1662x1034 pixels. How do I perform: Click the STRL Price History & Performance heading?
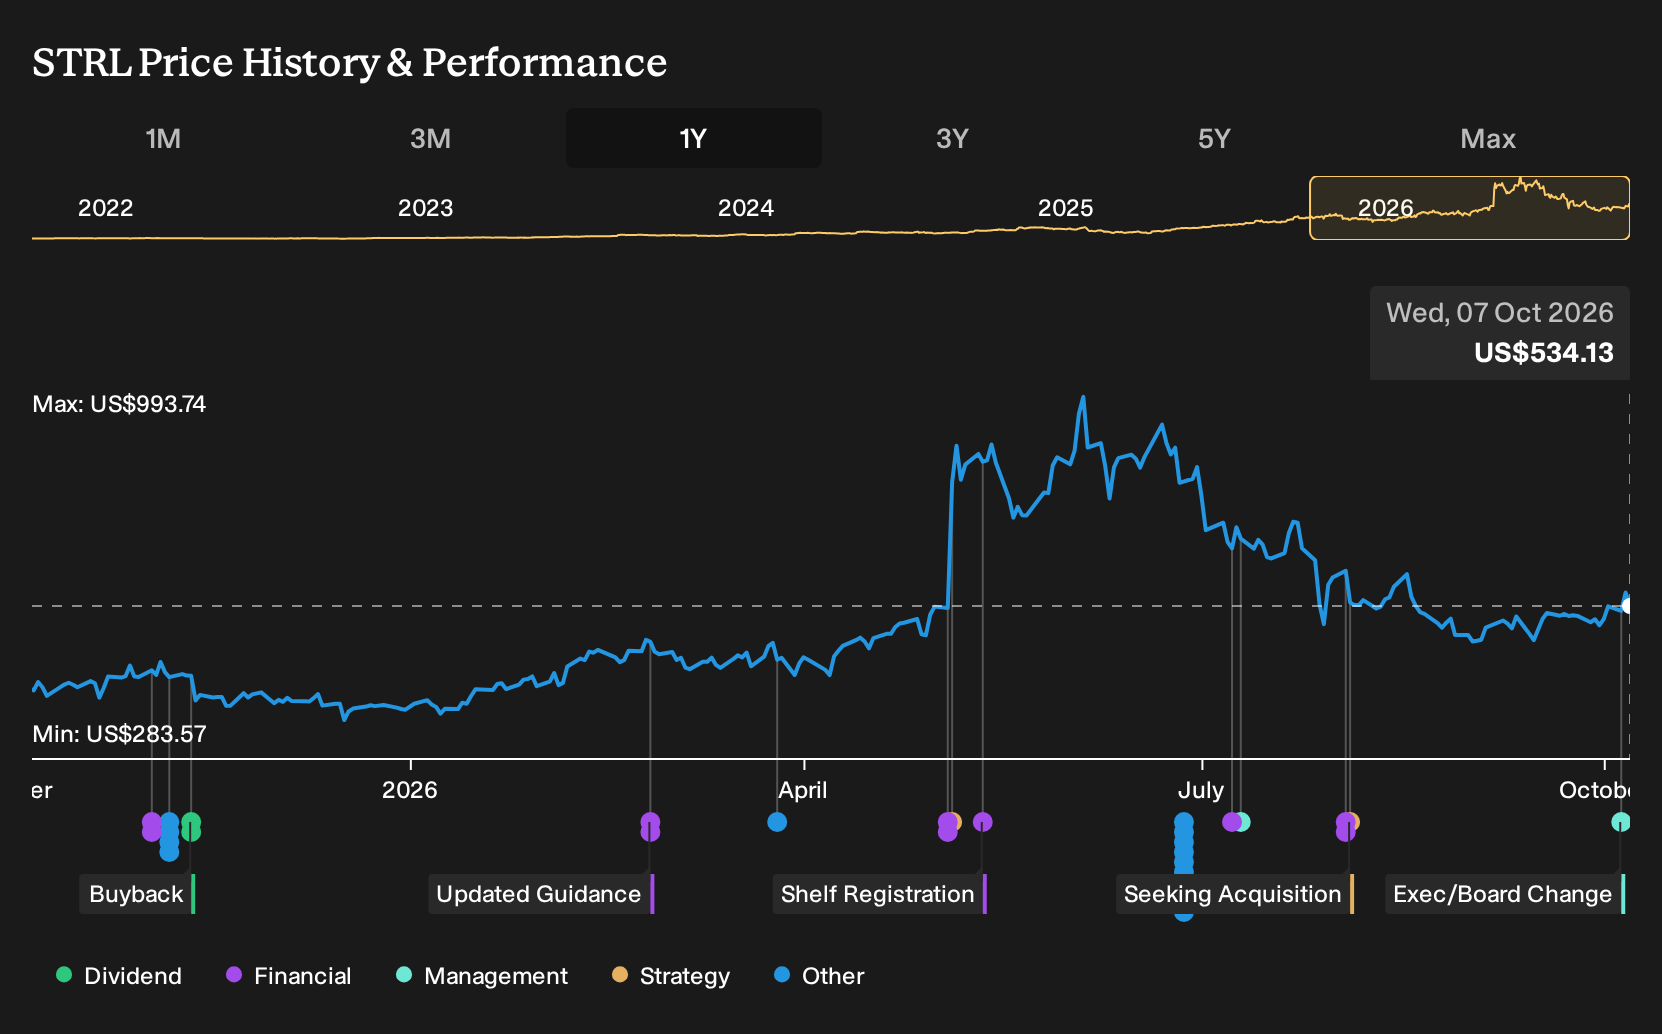[x=349, y=62]
